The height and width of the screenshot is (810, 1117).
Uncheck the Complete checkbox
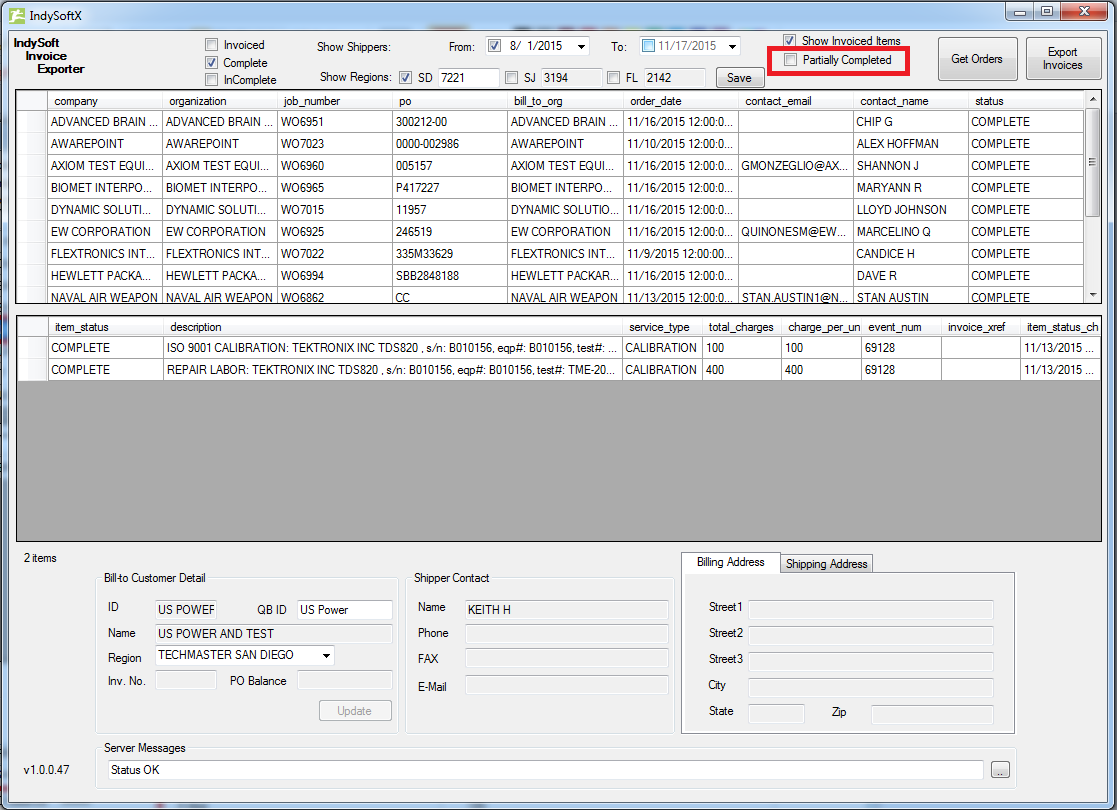pyautogui.click(x=211, y=62)
